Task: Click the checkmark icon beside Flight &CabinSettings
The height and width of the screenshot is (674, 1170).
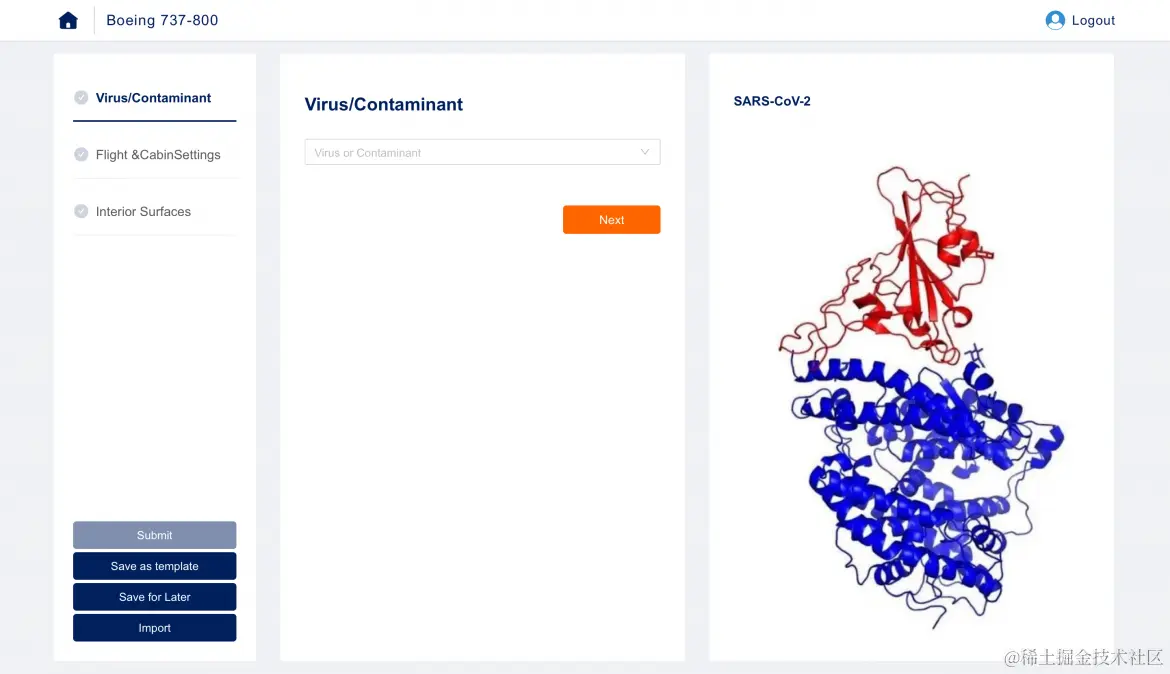Action: pyautogui.click(x=81, y=155)
